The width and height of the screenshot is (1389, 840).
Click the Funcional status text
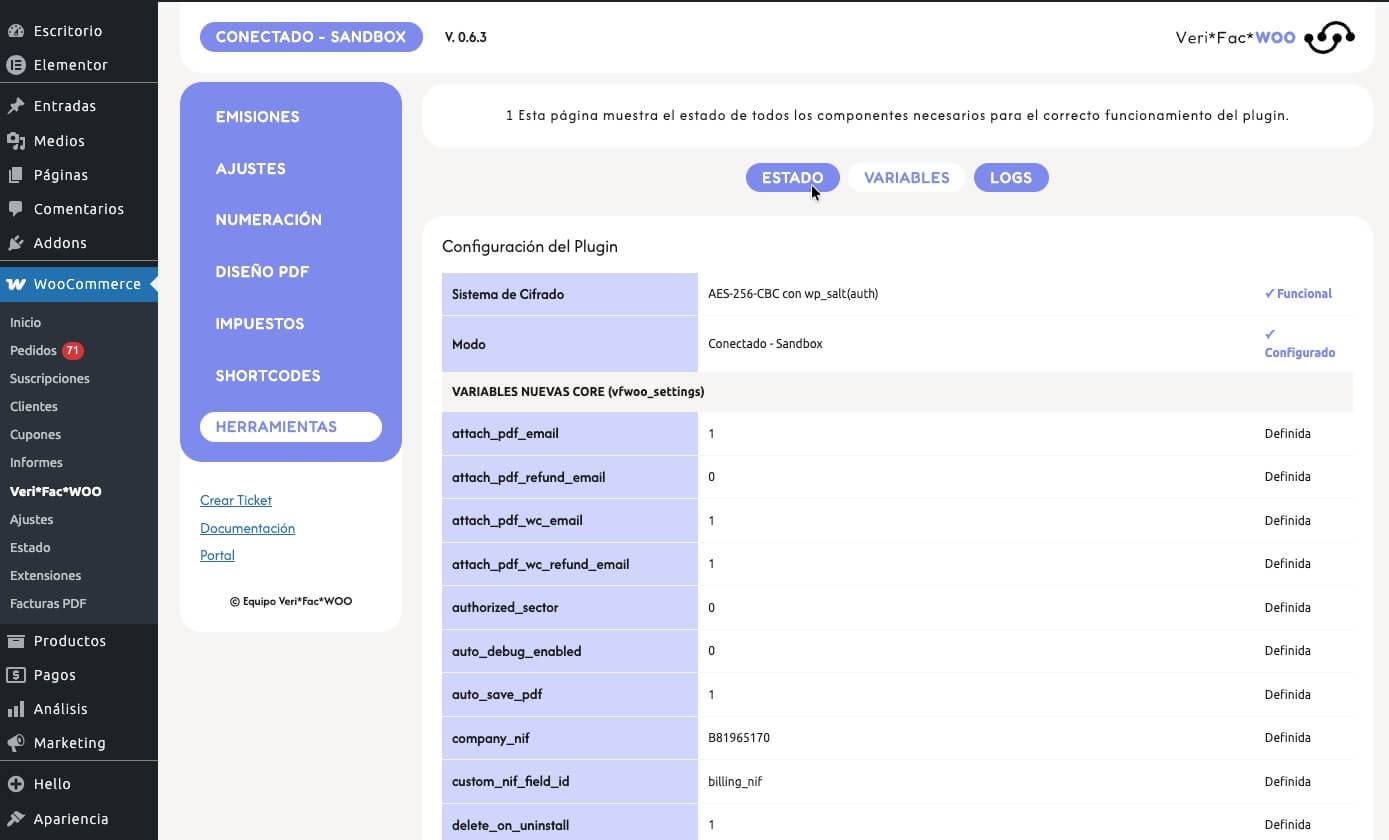(x=1298, y=294)
